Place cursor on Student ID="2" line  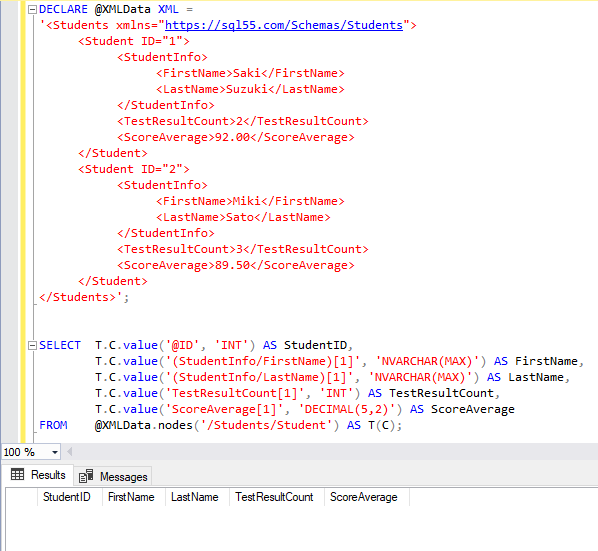click(x=133, y=169)
